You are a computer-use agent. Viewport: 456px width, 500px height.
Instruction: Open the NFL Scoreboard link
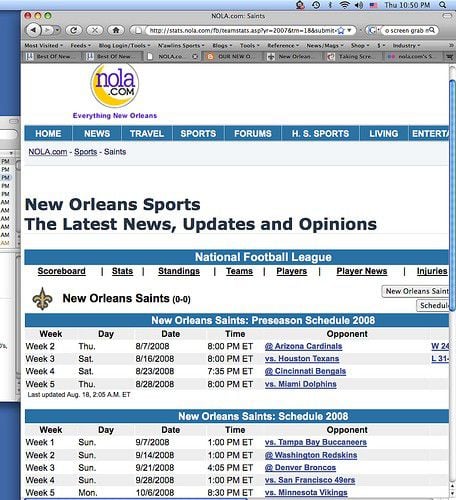(x=61, y=271)
